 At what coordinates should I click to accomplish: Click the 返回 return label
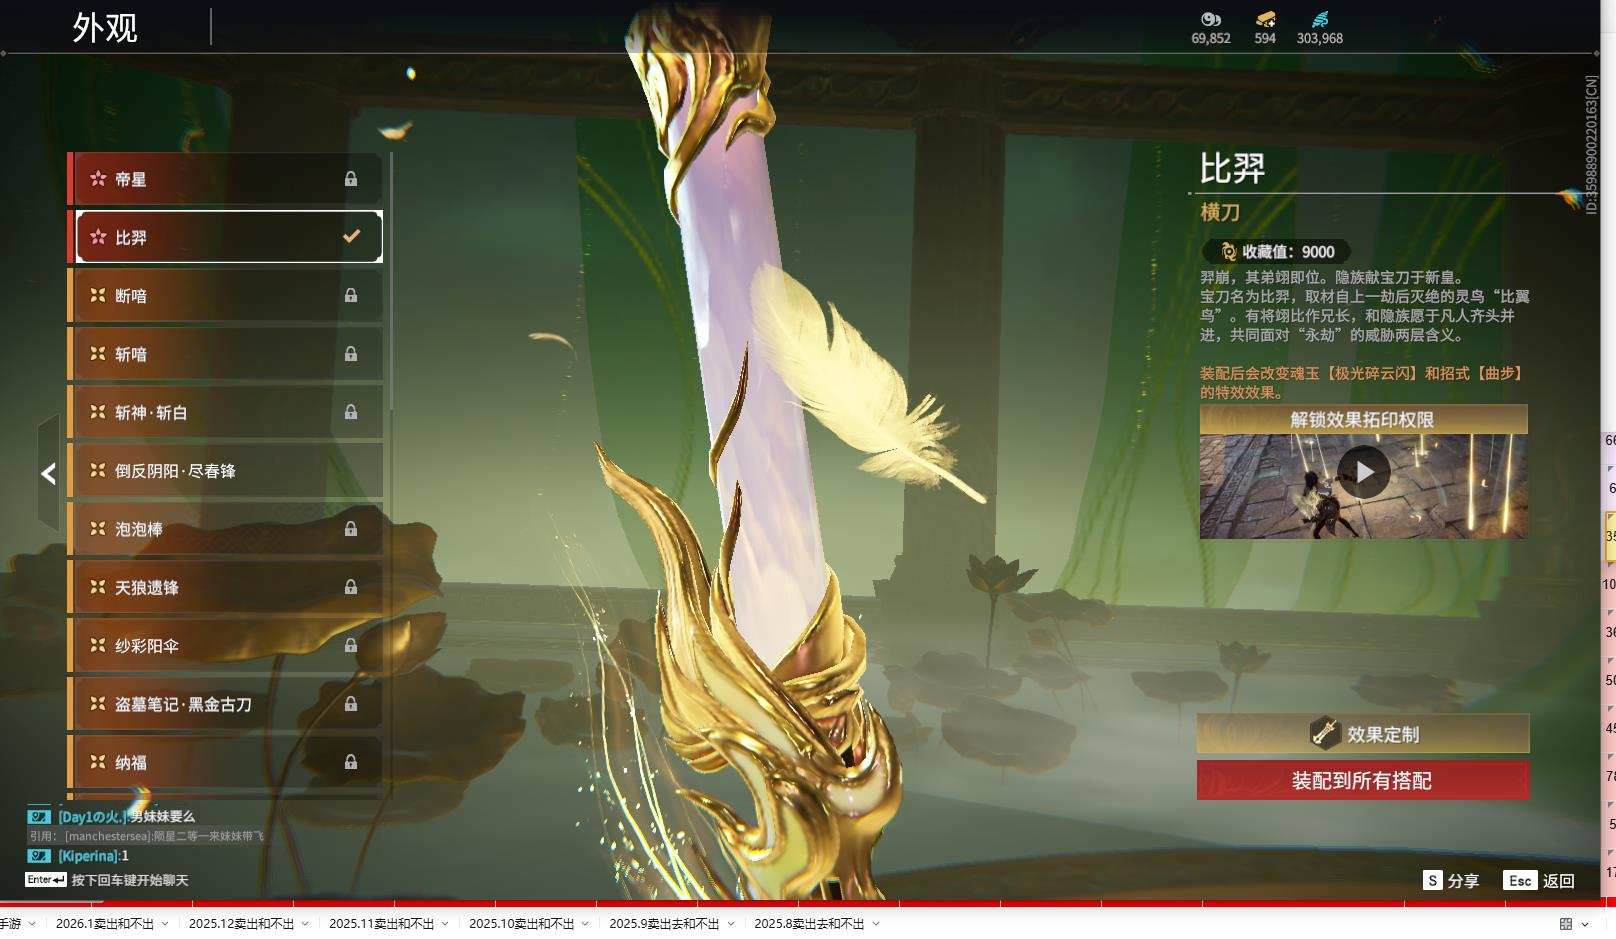(1559, 881)
